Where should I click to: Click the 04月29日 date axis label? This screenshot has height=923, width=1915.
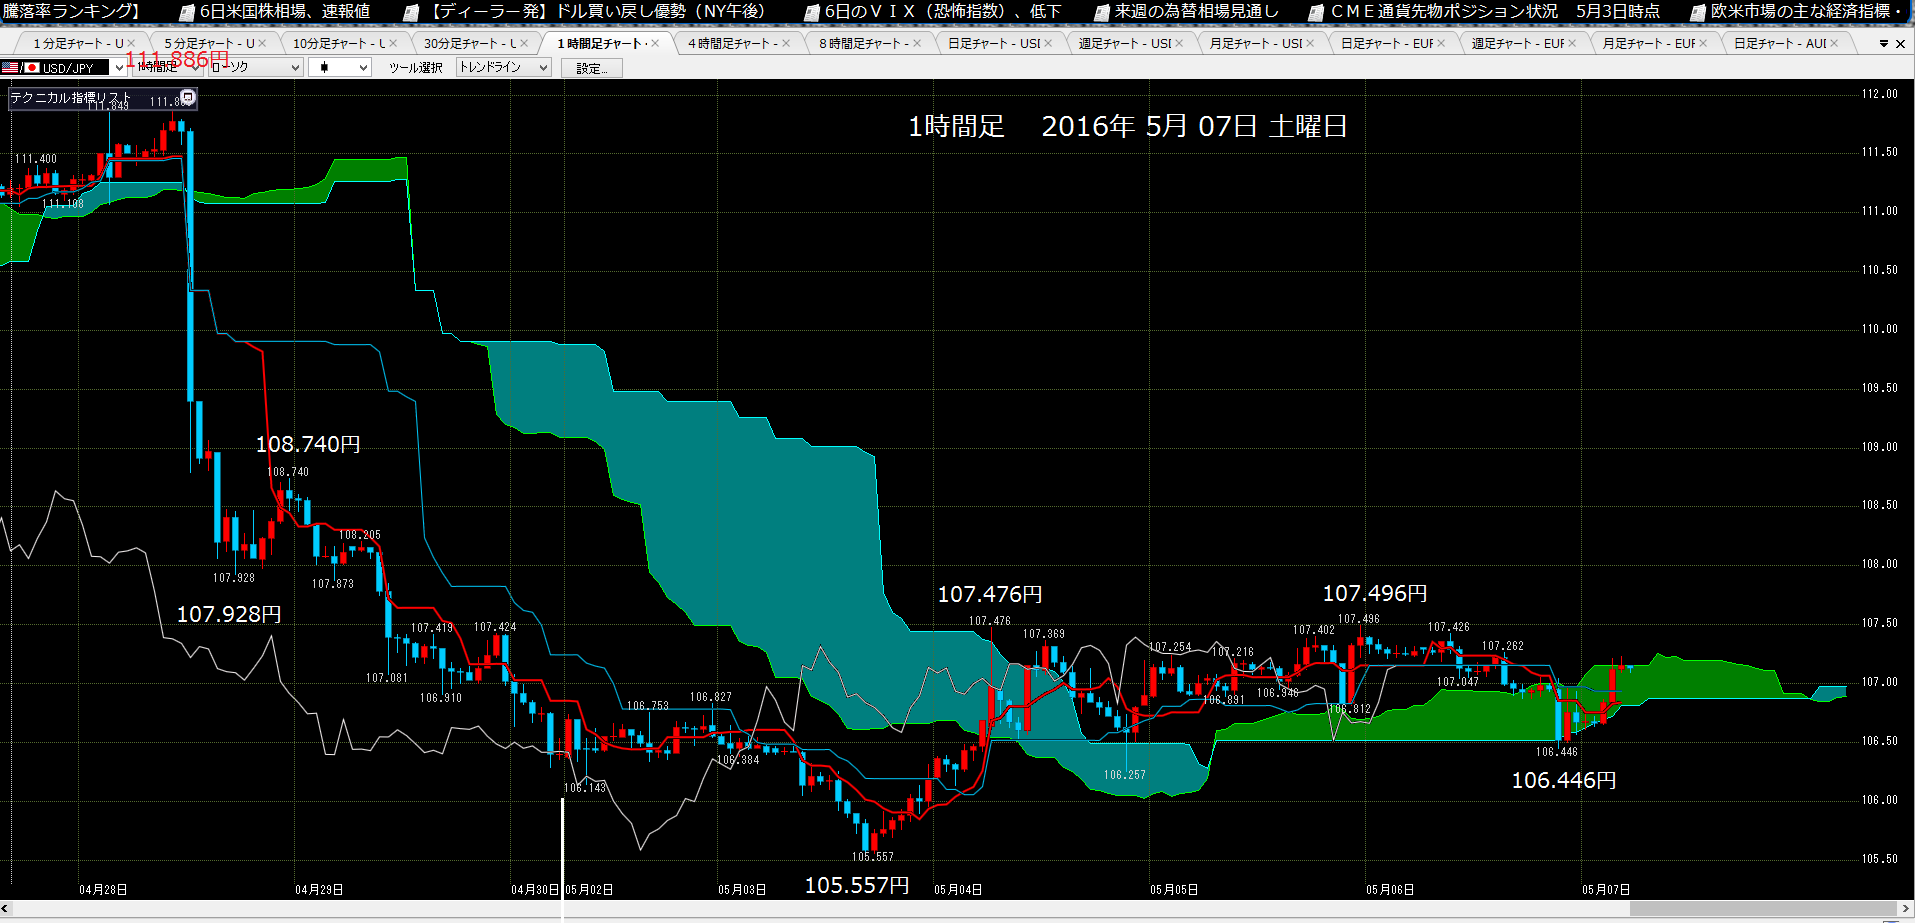[319, 889]
